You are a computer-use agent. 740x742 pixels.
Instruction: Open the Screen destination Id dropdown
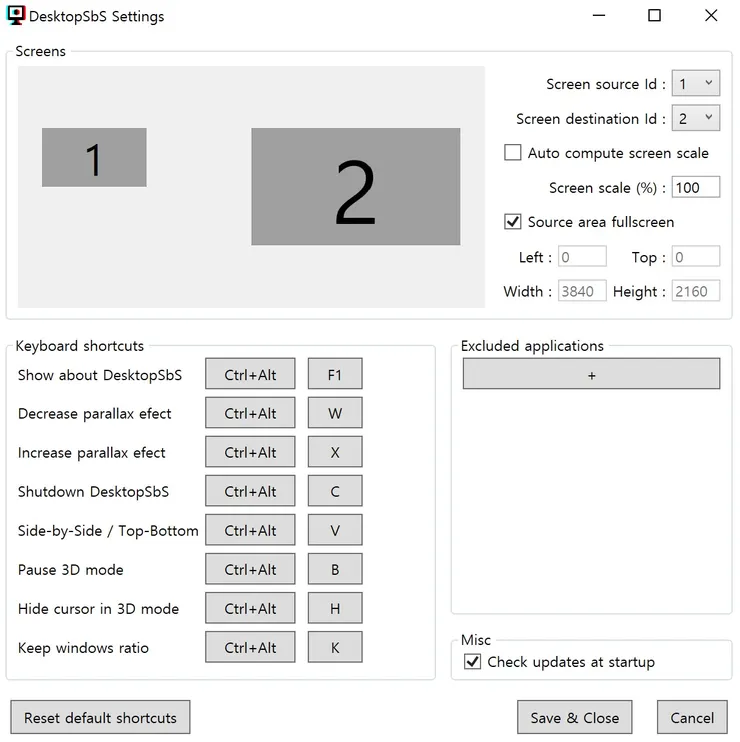[696, 118]
